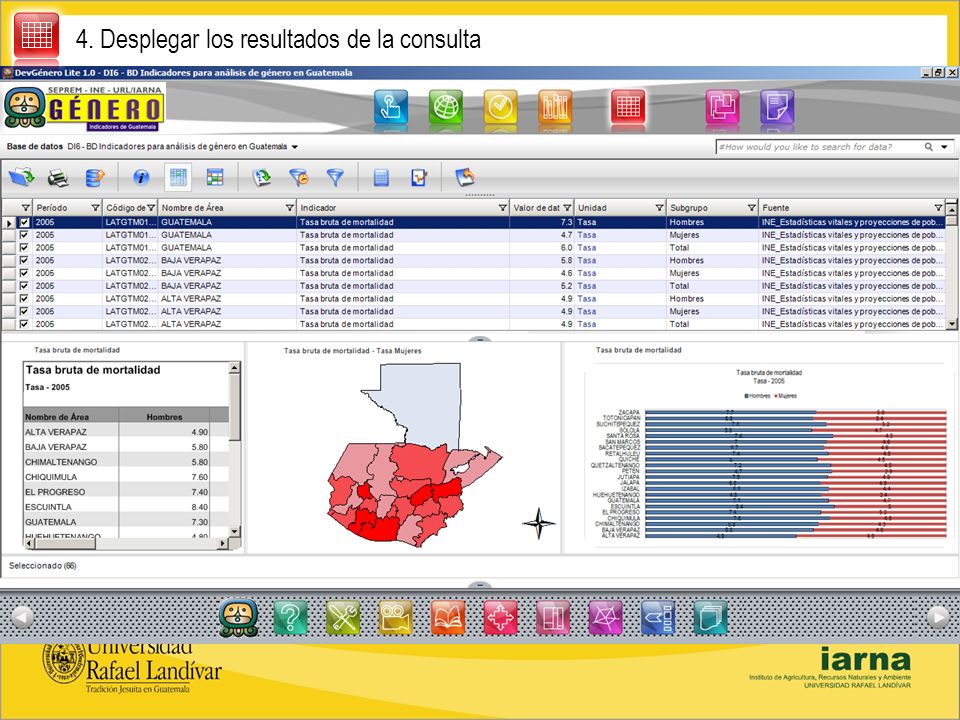Go to next dock icons with right arrow
The width and height of the screenshot is (960, 720).
tap(938, 617)
